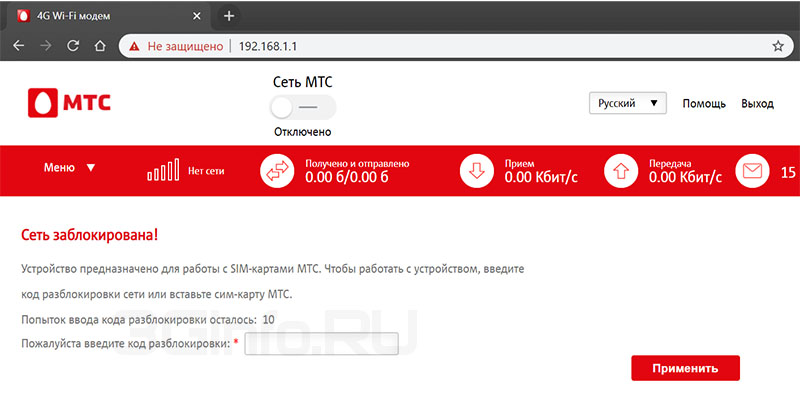This screenshot has height=417, width=800.
Task: Click the signal strength bars icon
Action: click(x=163, y=169)
